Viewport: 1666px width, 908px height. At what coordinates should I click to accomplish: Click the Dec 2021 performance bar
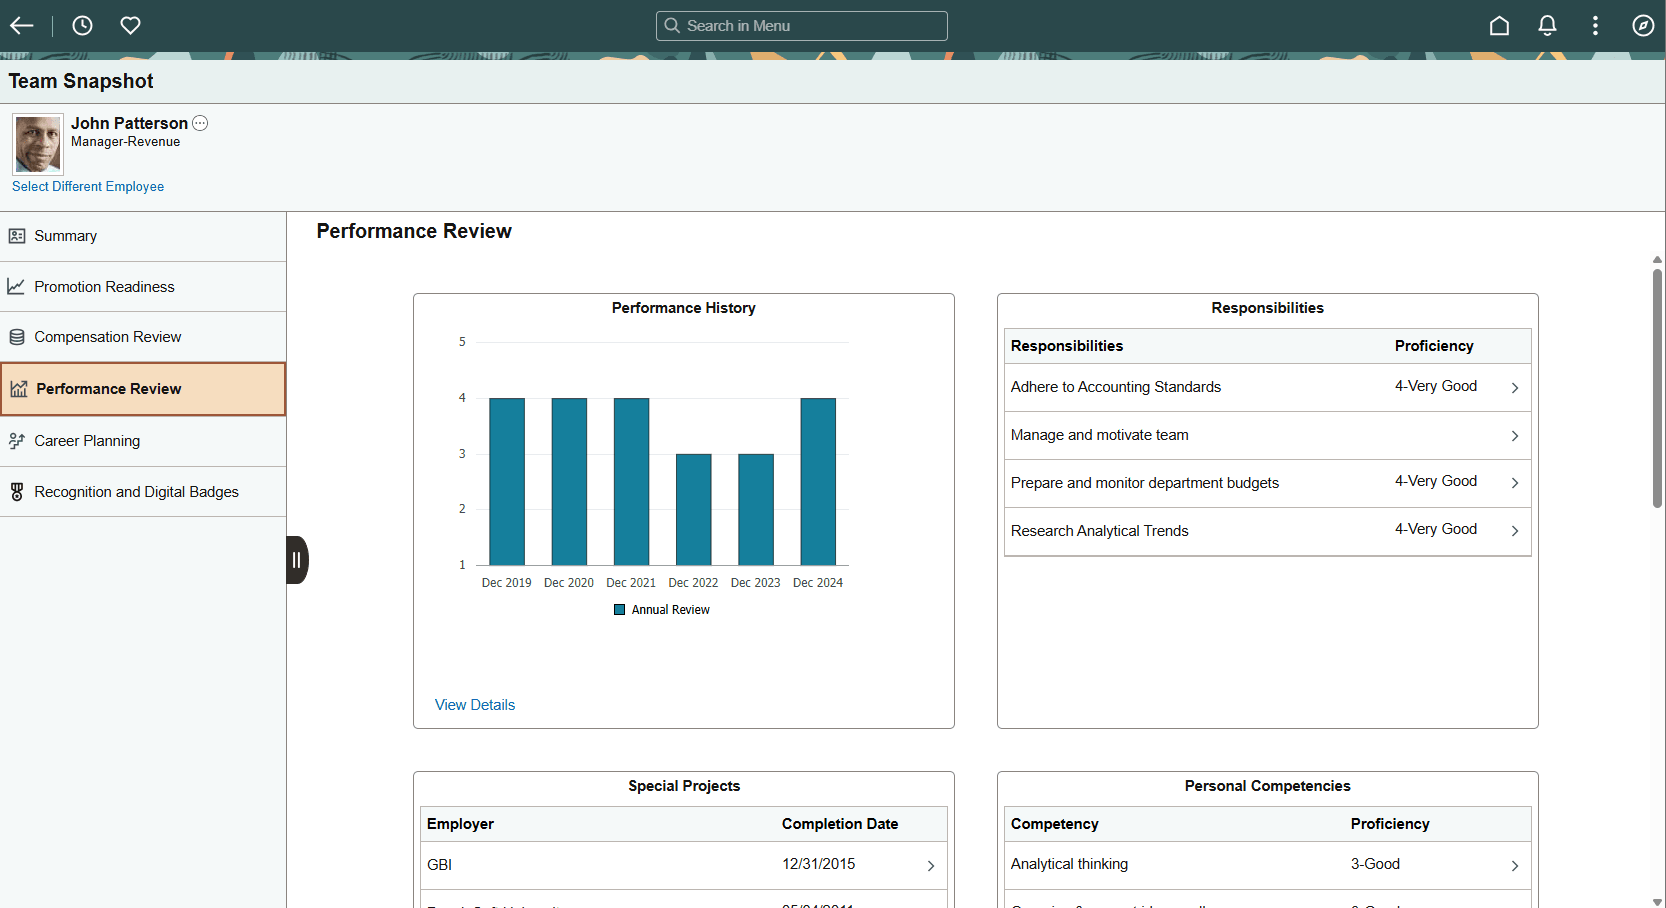631,482
